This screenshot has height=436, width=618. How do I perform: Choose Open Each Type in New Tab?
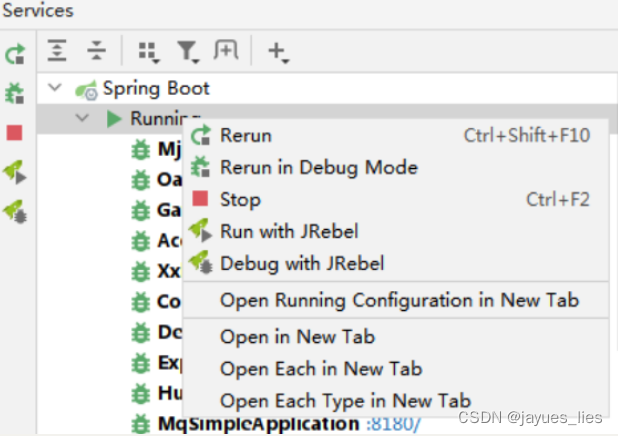(x=396, y=401)
